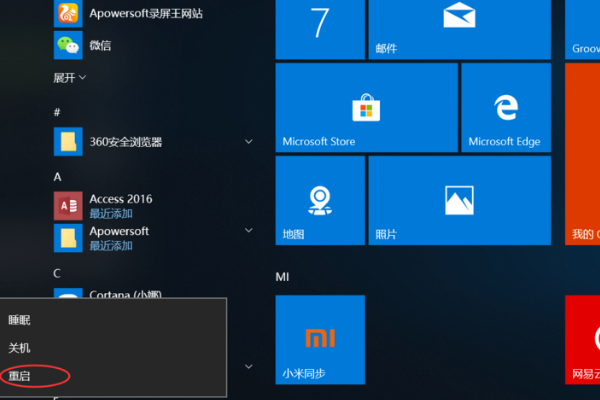Open the 地图 maps tile
Viewport: 600px width, 400px height.
tap(320, 200)
